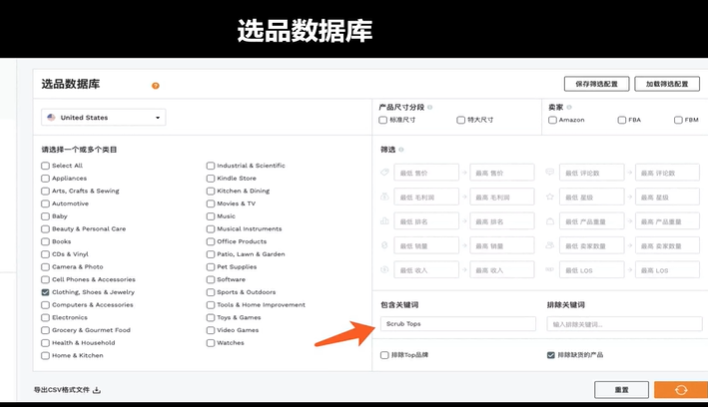Image resolution: width=708 pixels, height=407 pixels.
Task: Select Camera & Photo category
Action: (x=45, y=267)
